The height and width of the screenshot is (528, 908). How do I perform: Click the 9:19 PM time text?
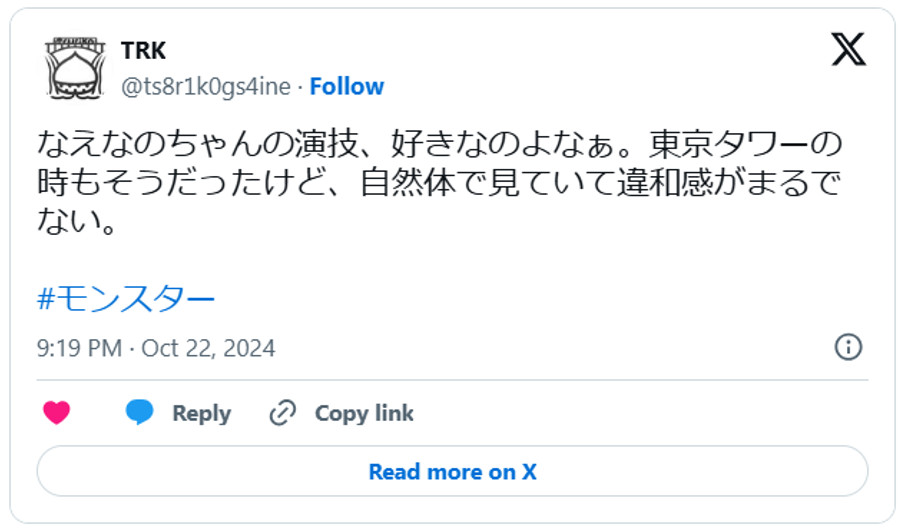click(x=79, y=348)
